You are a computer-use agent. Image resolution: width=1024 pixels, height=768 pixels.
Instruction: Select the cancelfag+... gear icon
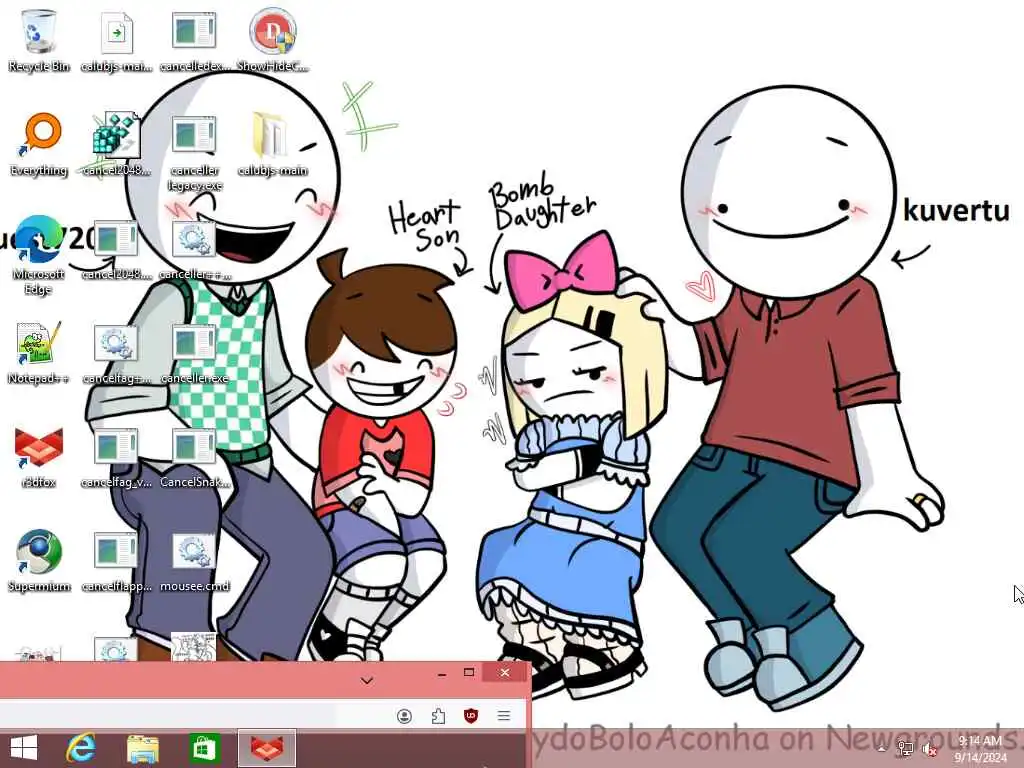point(116,353)
